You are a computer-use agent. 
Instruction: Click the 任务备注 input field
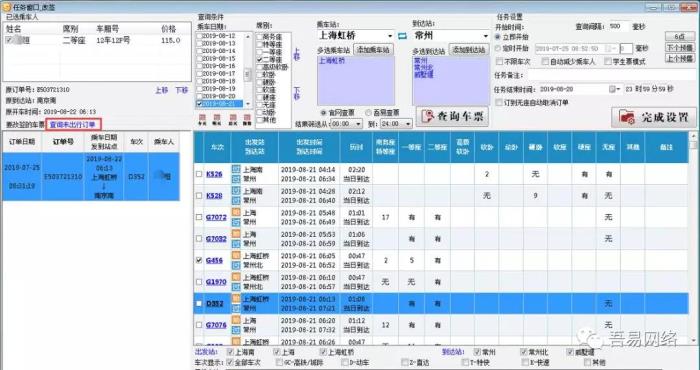(612, 75)
